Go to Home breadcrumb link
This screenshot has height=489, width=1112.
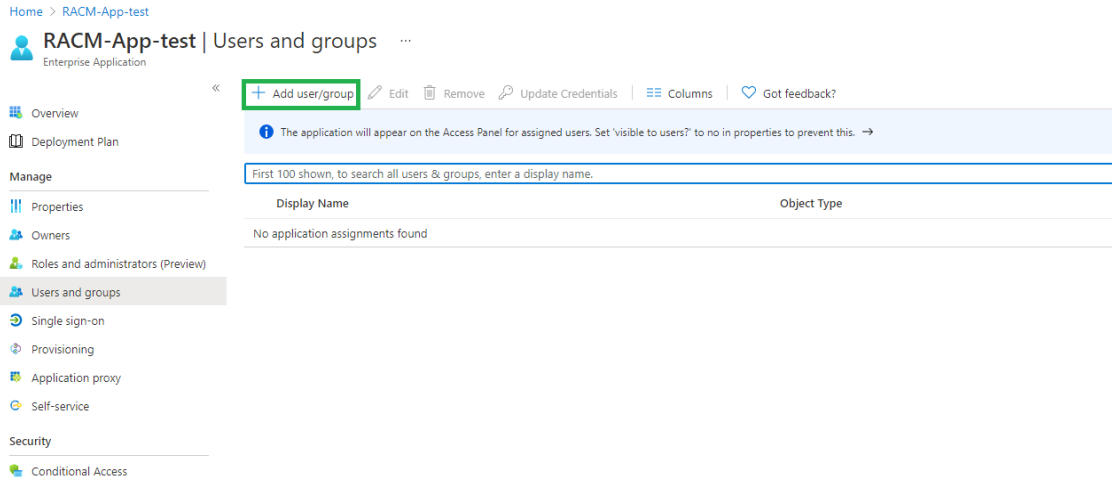[26, 12]
